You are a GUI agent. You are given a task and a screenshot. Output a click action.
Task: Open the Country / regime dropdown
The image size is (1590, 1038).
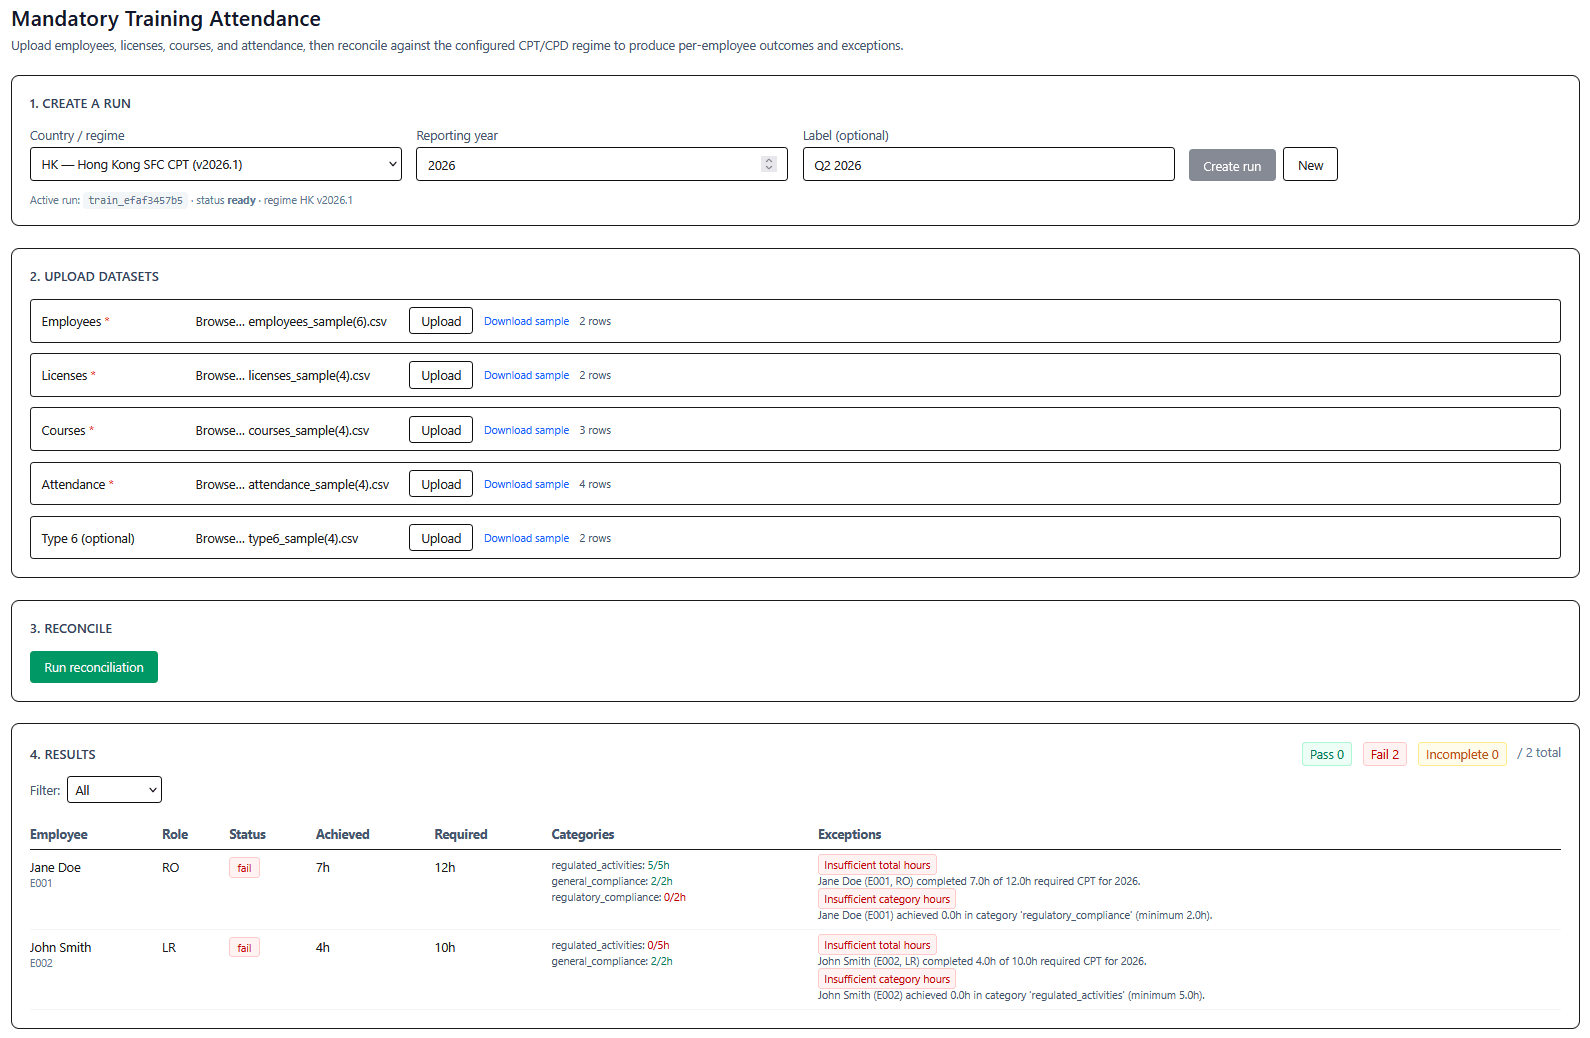[215, 165]
